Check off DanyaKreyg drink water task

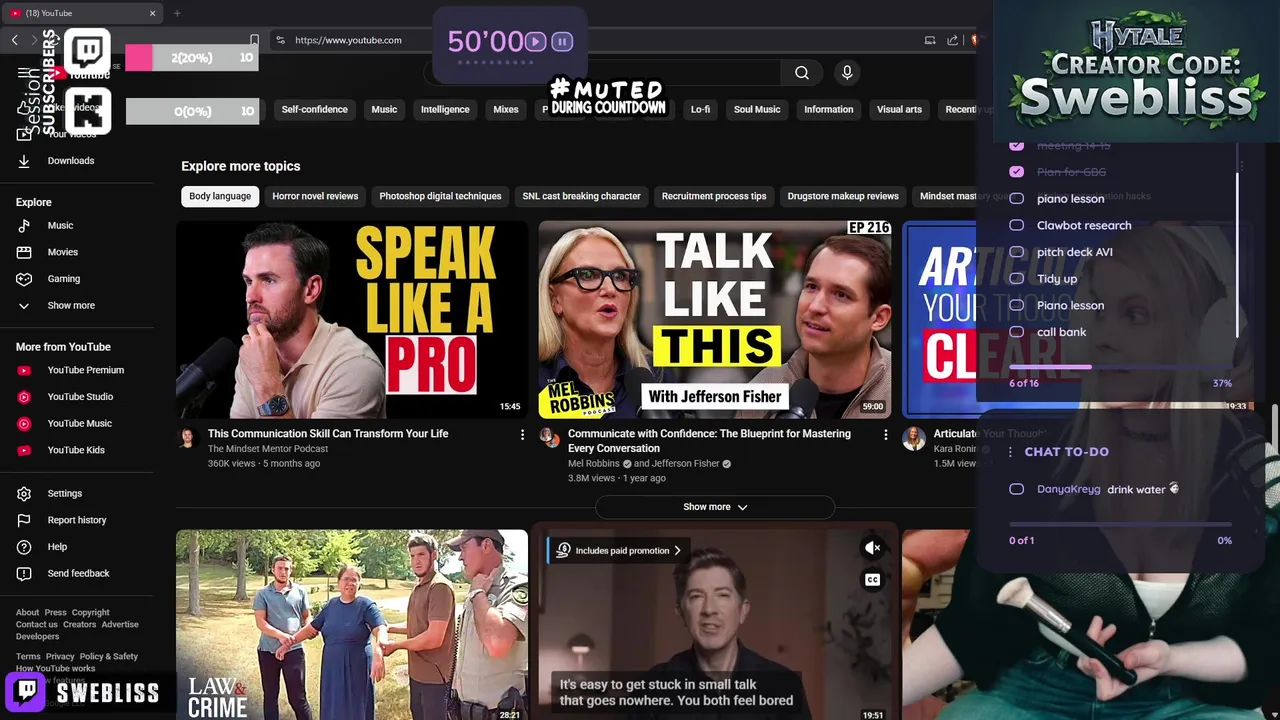(1017, 489)
